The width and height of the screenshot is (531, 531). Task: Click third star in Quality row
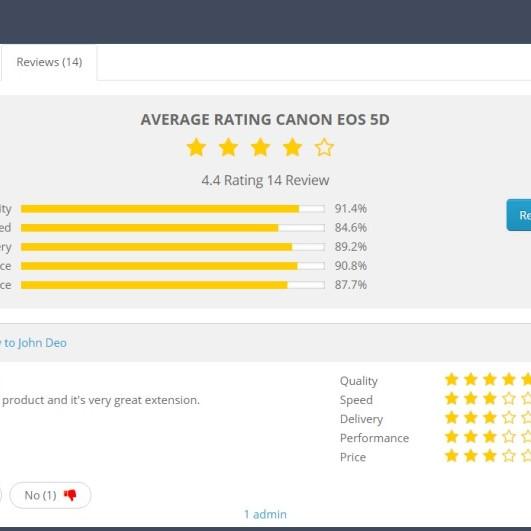490,380
